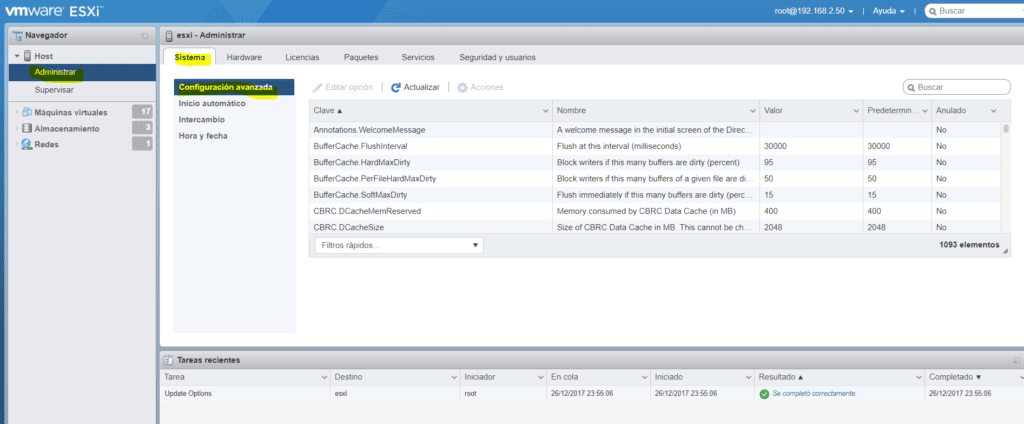Click the Acciones gear icon
Screen dimensions: 1024x424
462,87
